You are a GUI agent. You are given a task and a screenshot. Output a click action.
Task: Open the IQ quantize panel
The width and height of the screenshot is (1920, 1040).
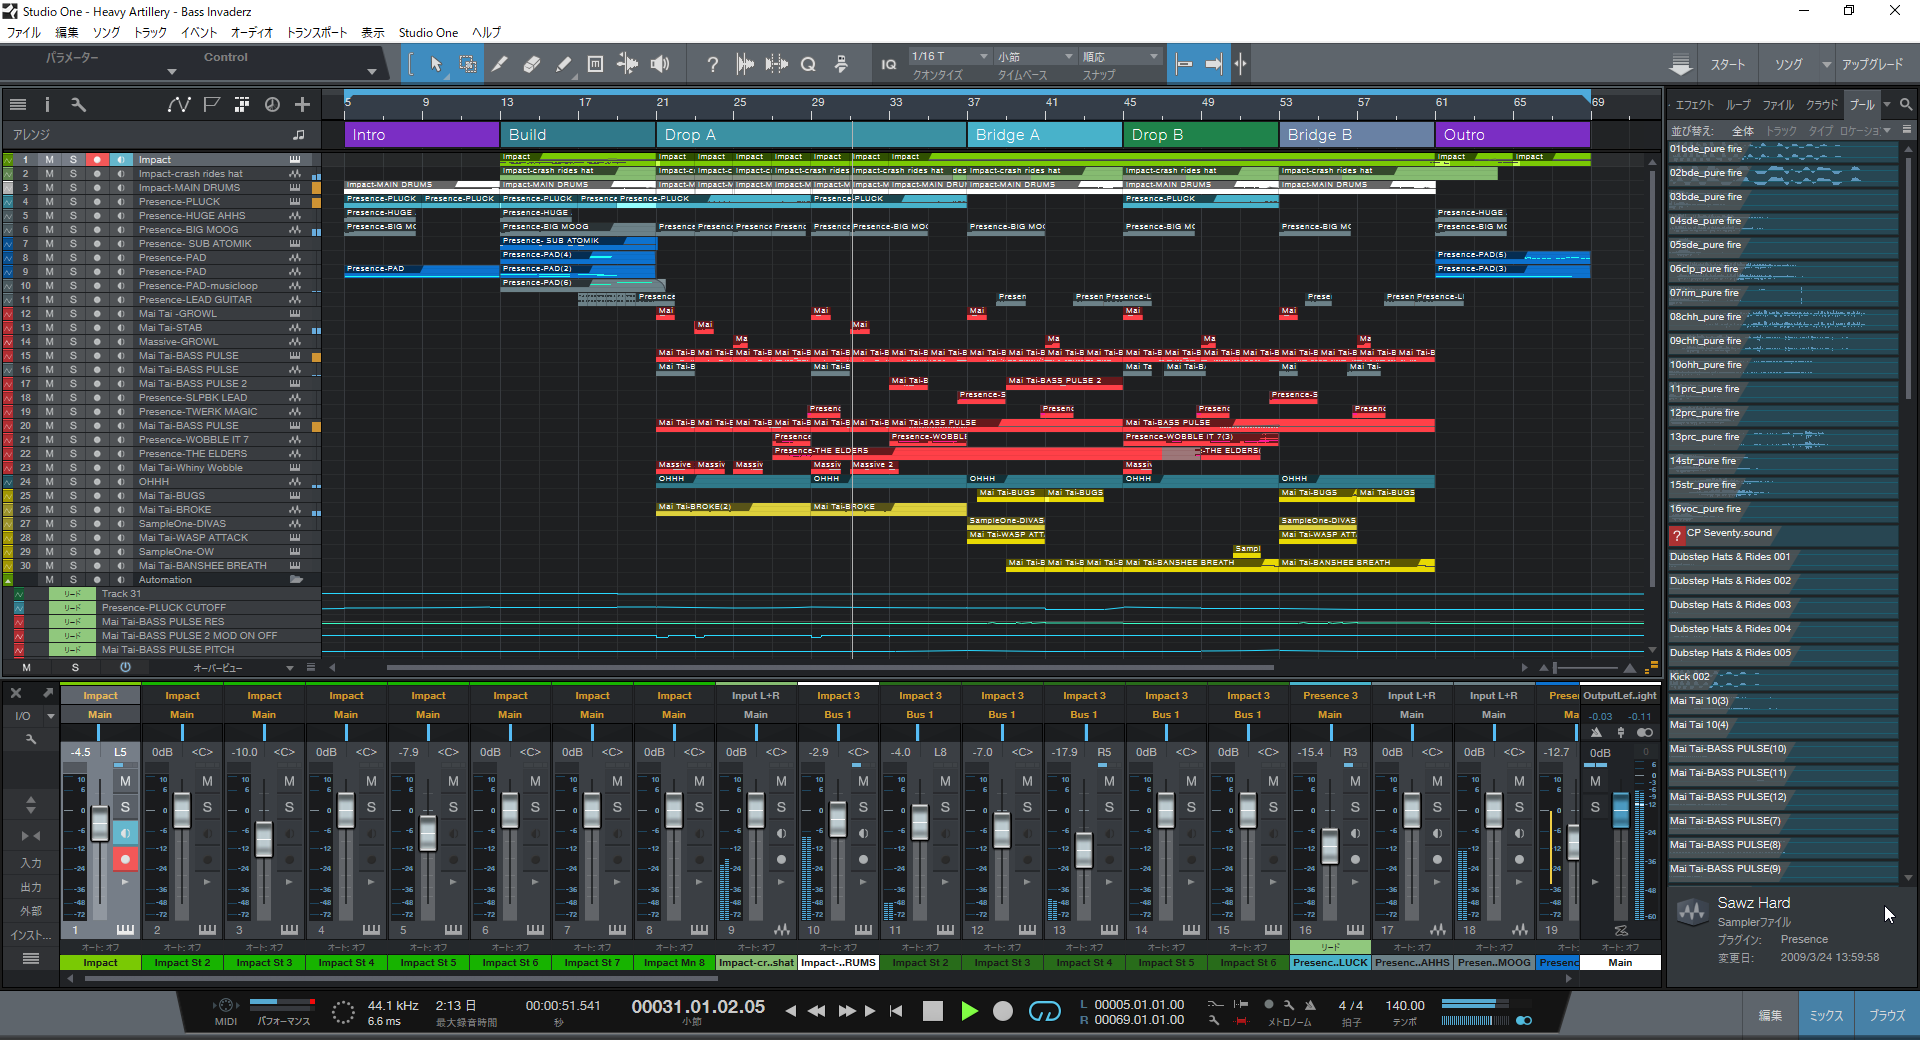point(888,64)
